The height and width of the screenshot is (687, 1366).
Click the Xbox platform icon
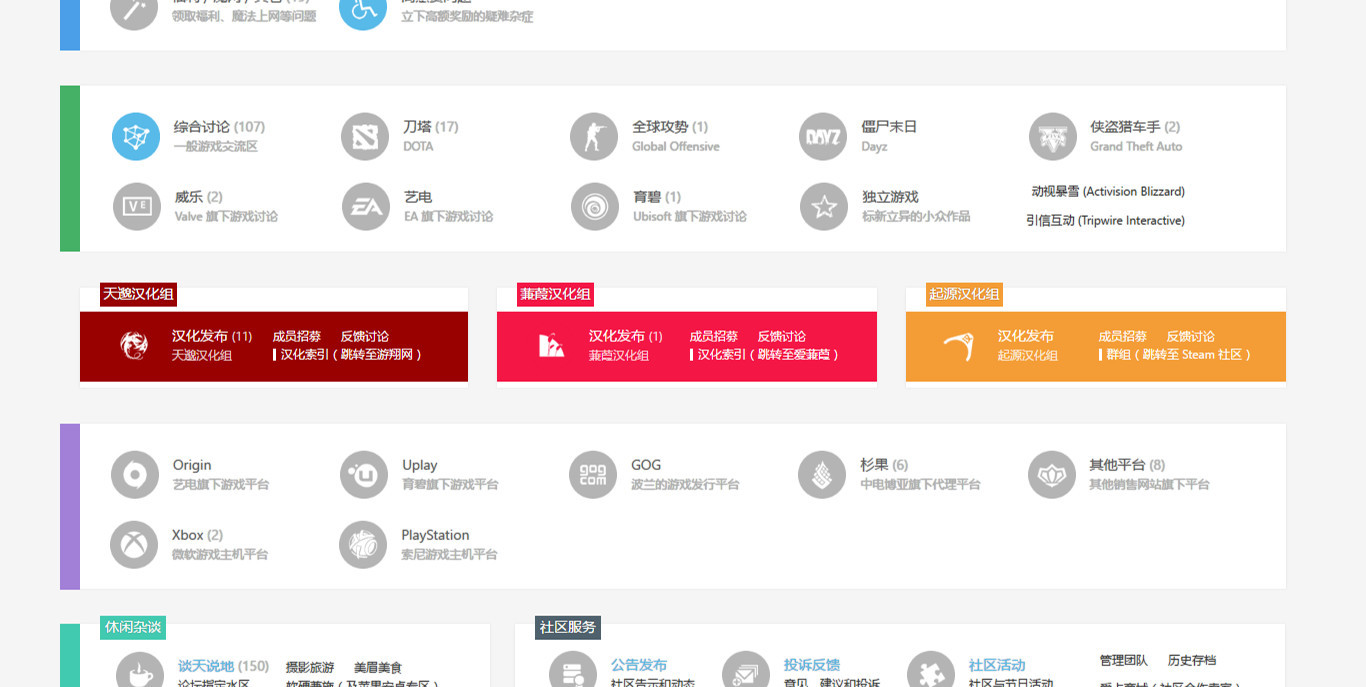pos(134,545)
